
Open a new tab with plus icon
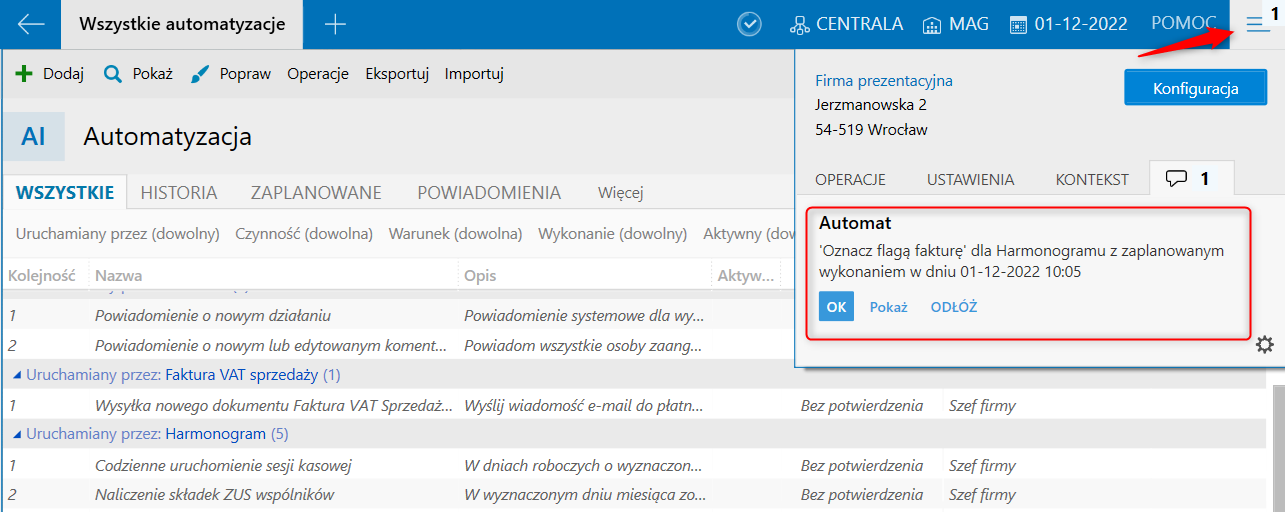pyautogui.click(x=335, y=25)
